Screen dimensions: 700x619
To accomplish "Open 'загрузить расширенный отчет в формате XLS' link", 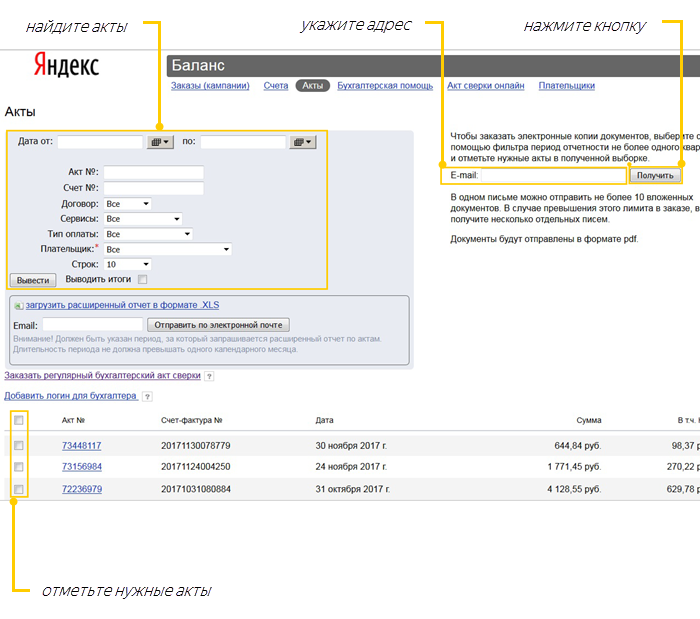I will pyautogui.click(x=122, y=305).
